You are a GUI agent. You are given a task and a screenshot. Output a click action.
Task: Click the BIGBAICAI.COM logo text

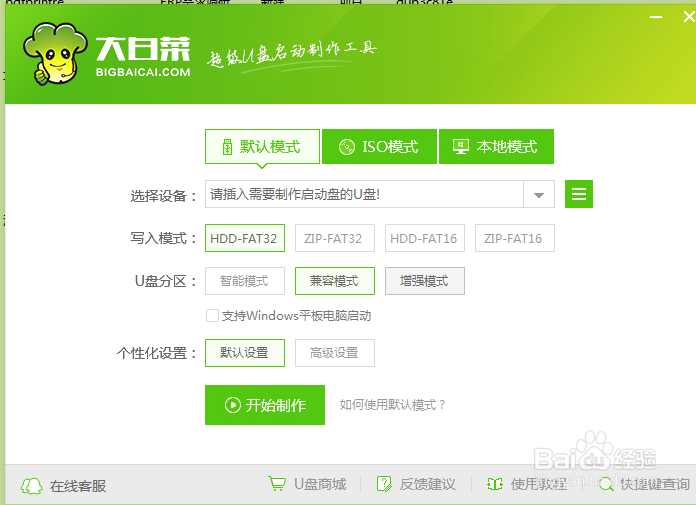coord(143,72)
